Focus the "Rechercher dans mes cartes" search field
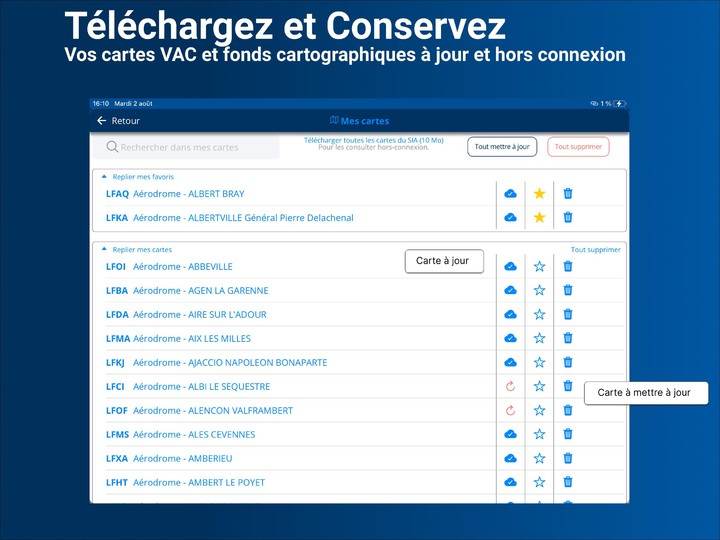 pyautogui.click(x=190, y=147)
